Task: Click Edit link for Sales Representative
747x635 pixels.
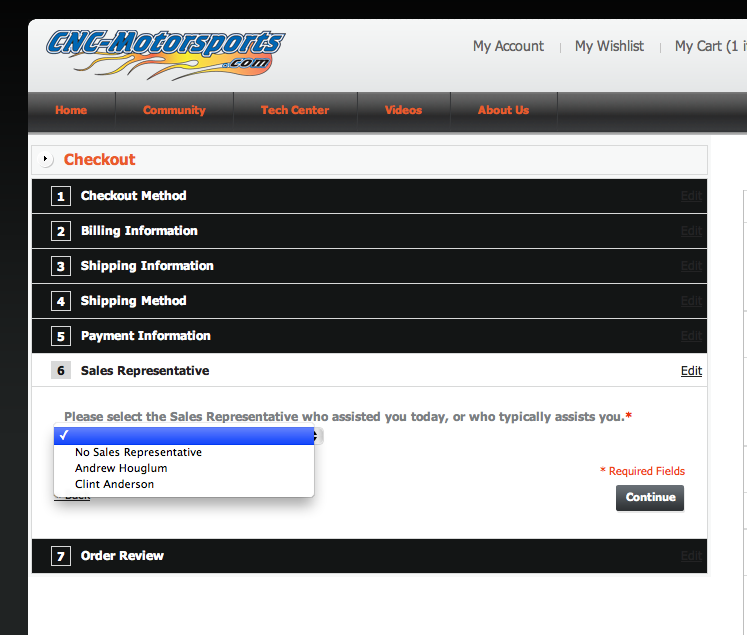Action: [691, 371]
